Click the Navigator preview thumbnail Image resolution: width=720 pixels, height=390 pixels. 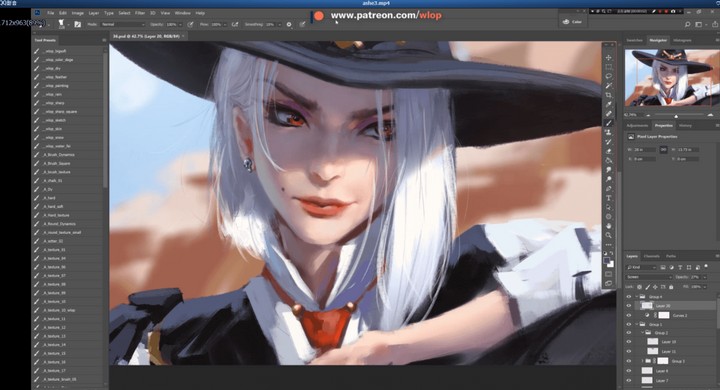(x=672, y=77)
